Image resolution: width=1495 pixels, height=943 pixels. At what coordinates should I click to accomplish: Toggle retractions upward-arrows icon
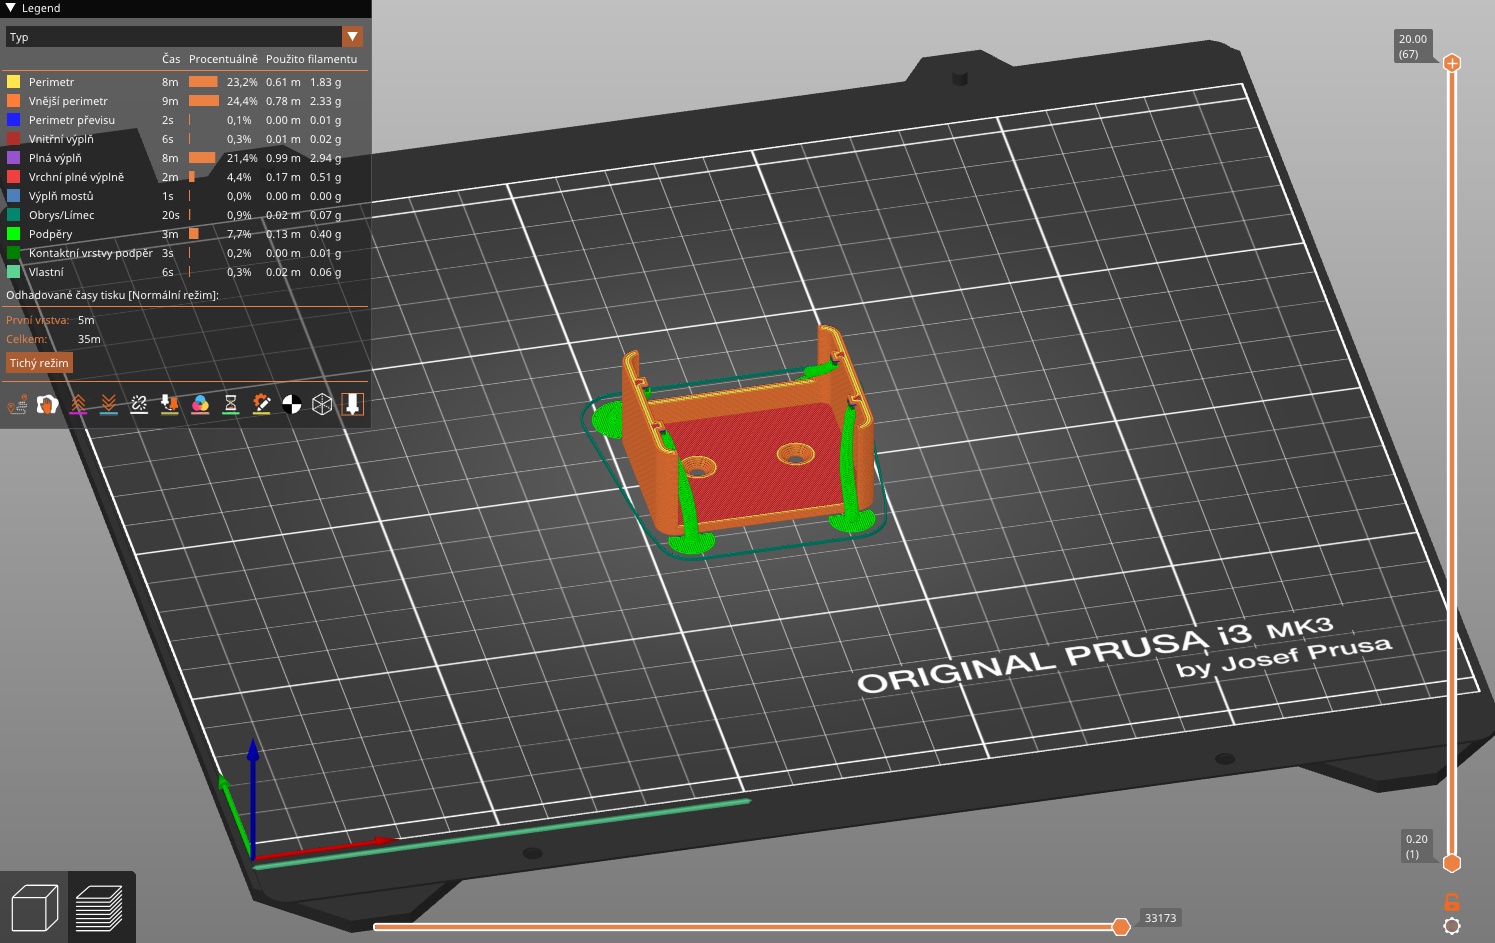point(78,404)
